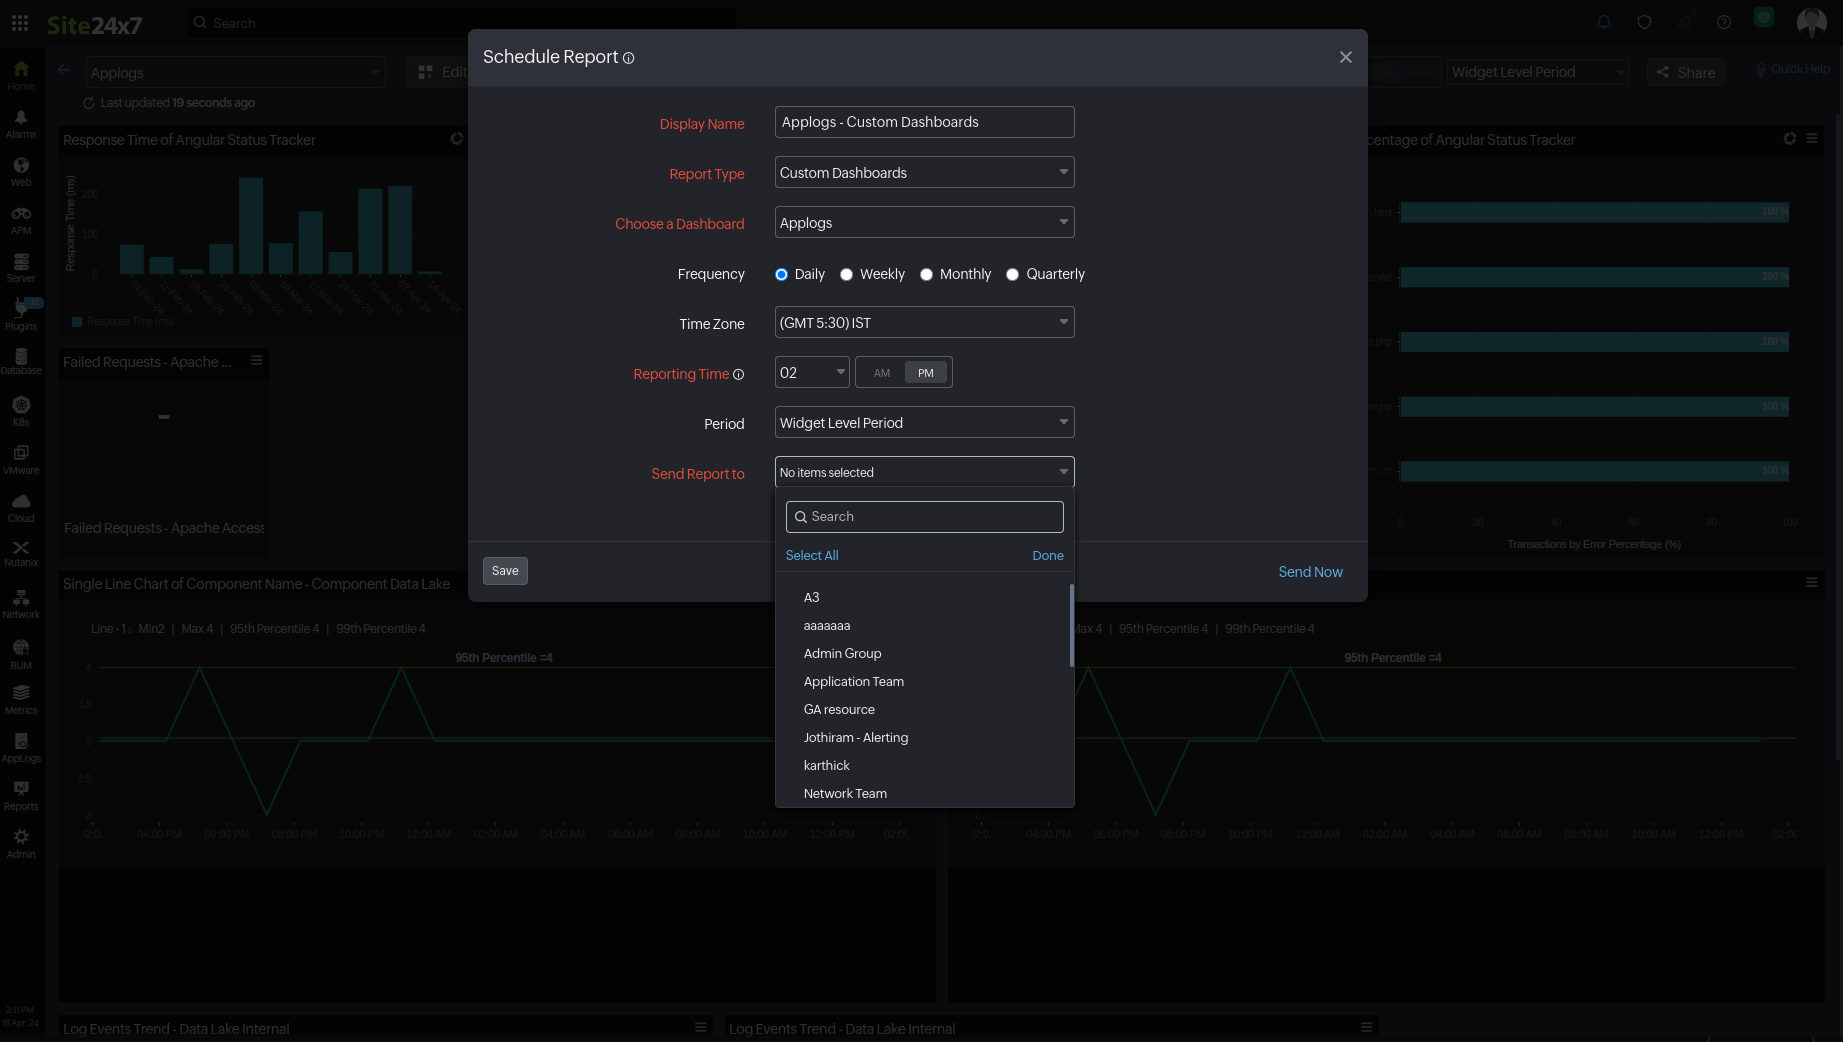Switch reporting time to PM
This screenshot has height=1042, width=1843.
point(926,373)
